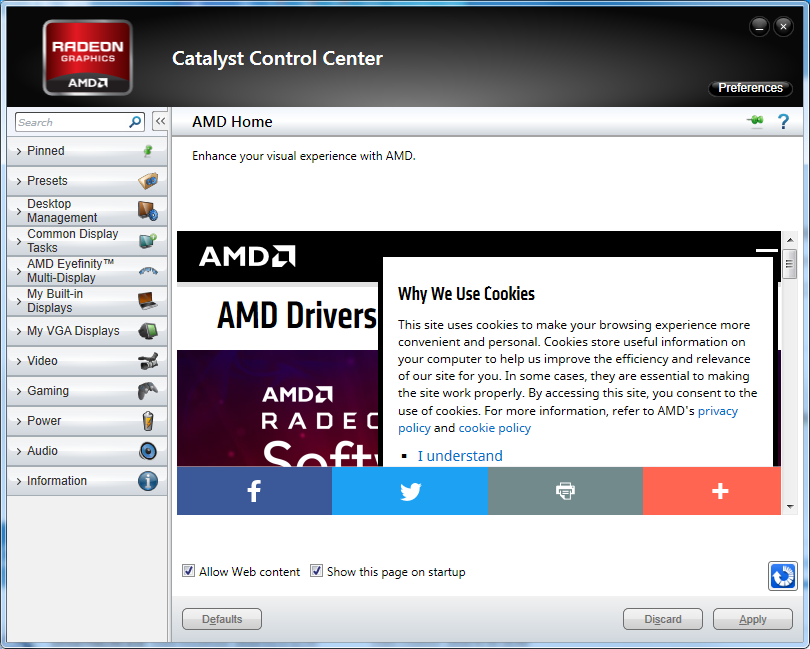Open the Audio category
The image size is (810, 649).
click(87, 451)
